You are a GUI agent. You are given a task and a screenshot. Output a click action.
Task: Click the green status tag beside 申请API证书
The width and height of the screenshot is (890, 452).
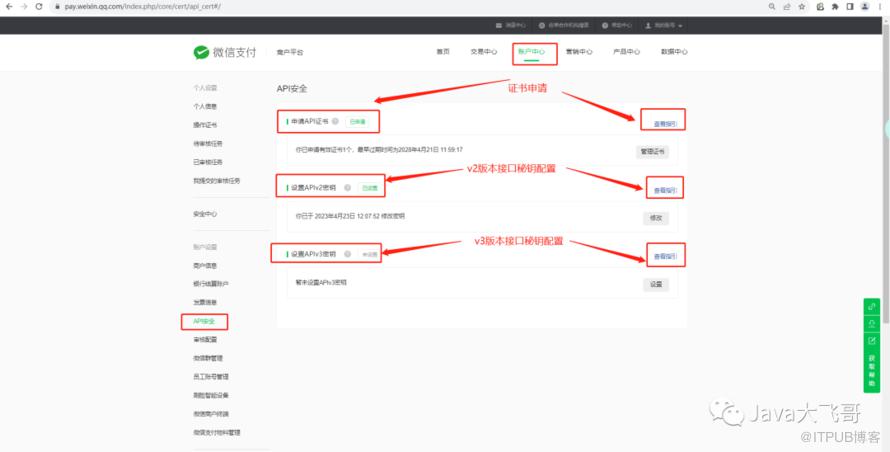(357, 122)
